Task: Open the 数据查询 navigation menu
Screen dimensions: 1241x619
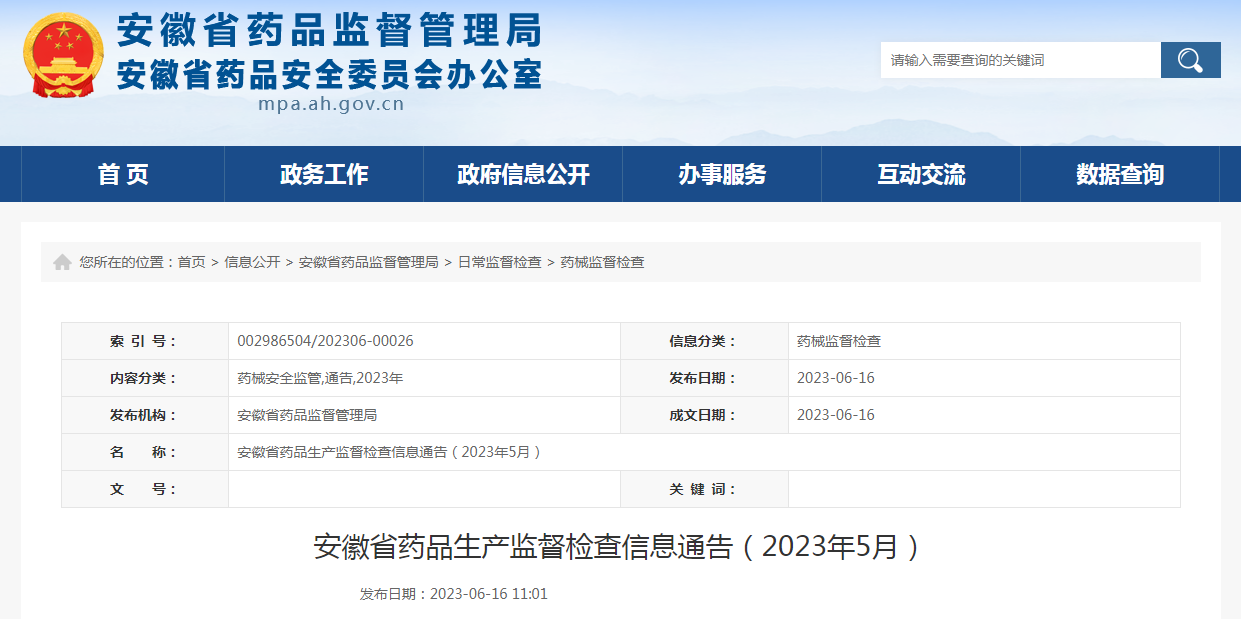Action: pos(1120,174)
